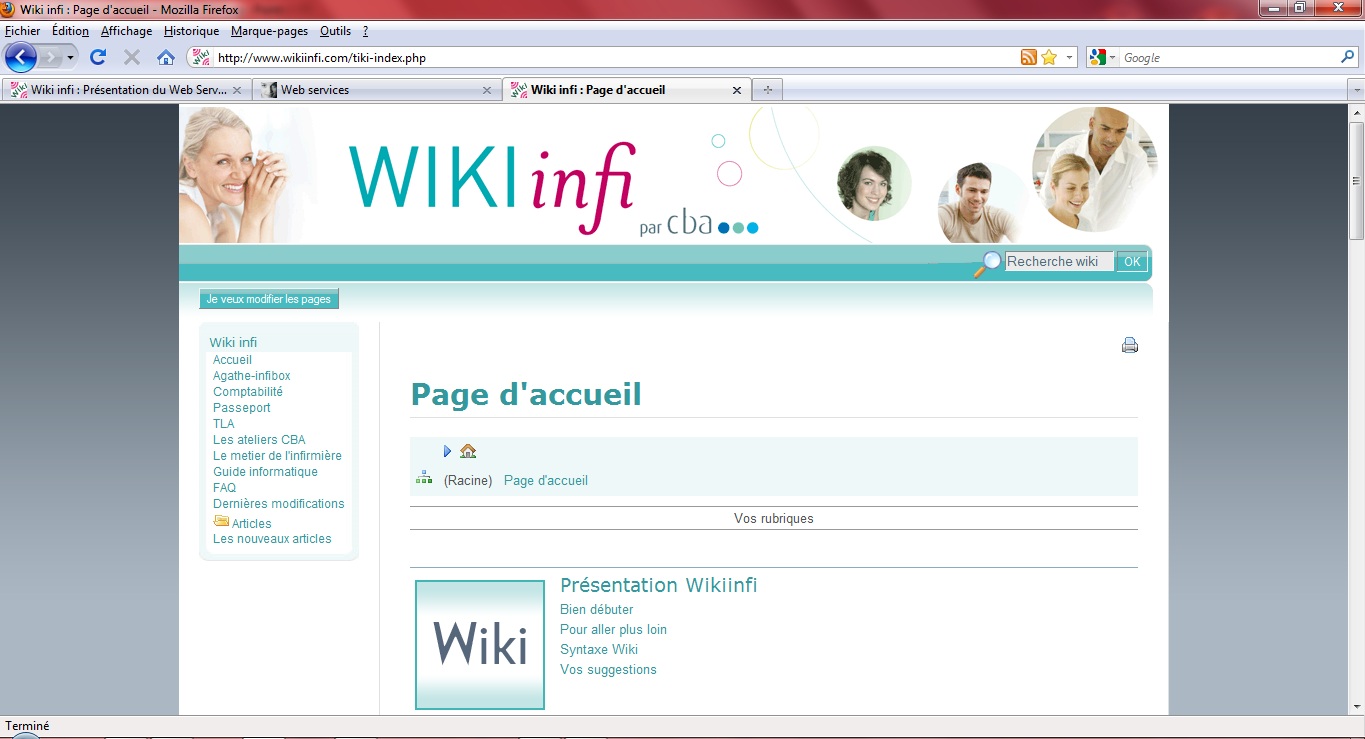Screen dimensions: 1365x739
Task: Open the Guide informatique link
Action: tap(265, 472)
